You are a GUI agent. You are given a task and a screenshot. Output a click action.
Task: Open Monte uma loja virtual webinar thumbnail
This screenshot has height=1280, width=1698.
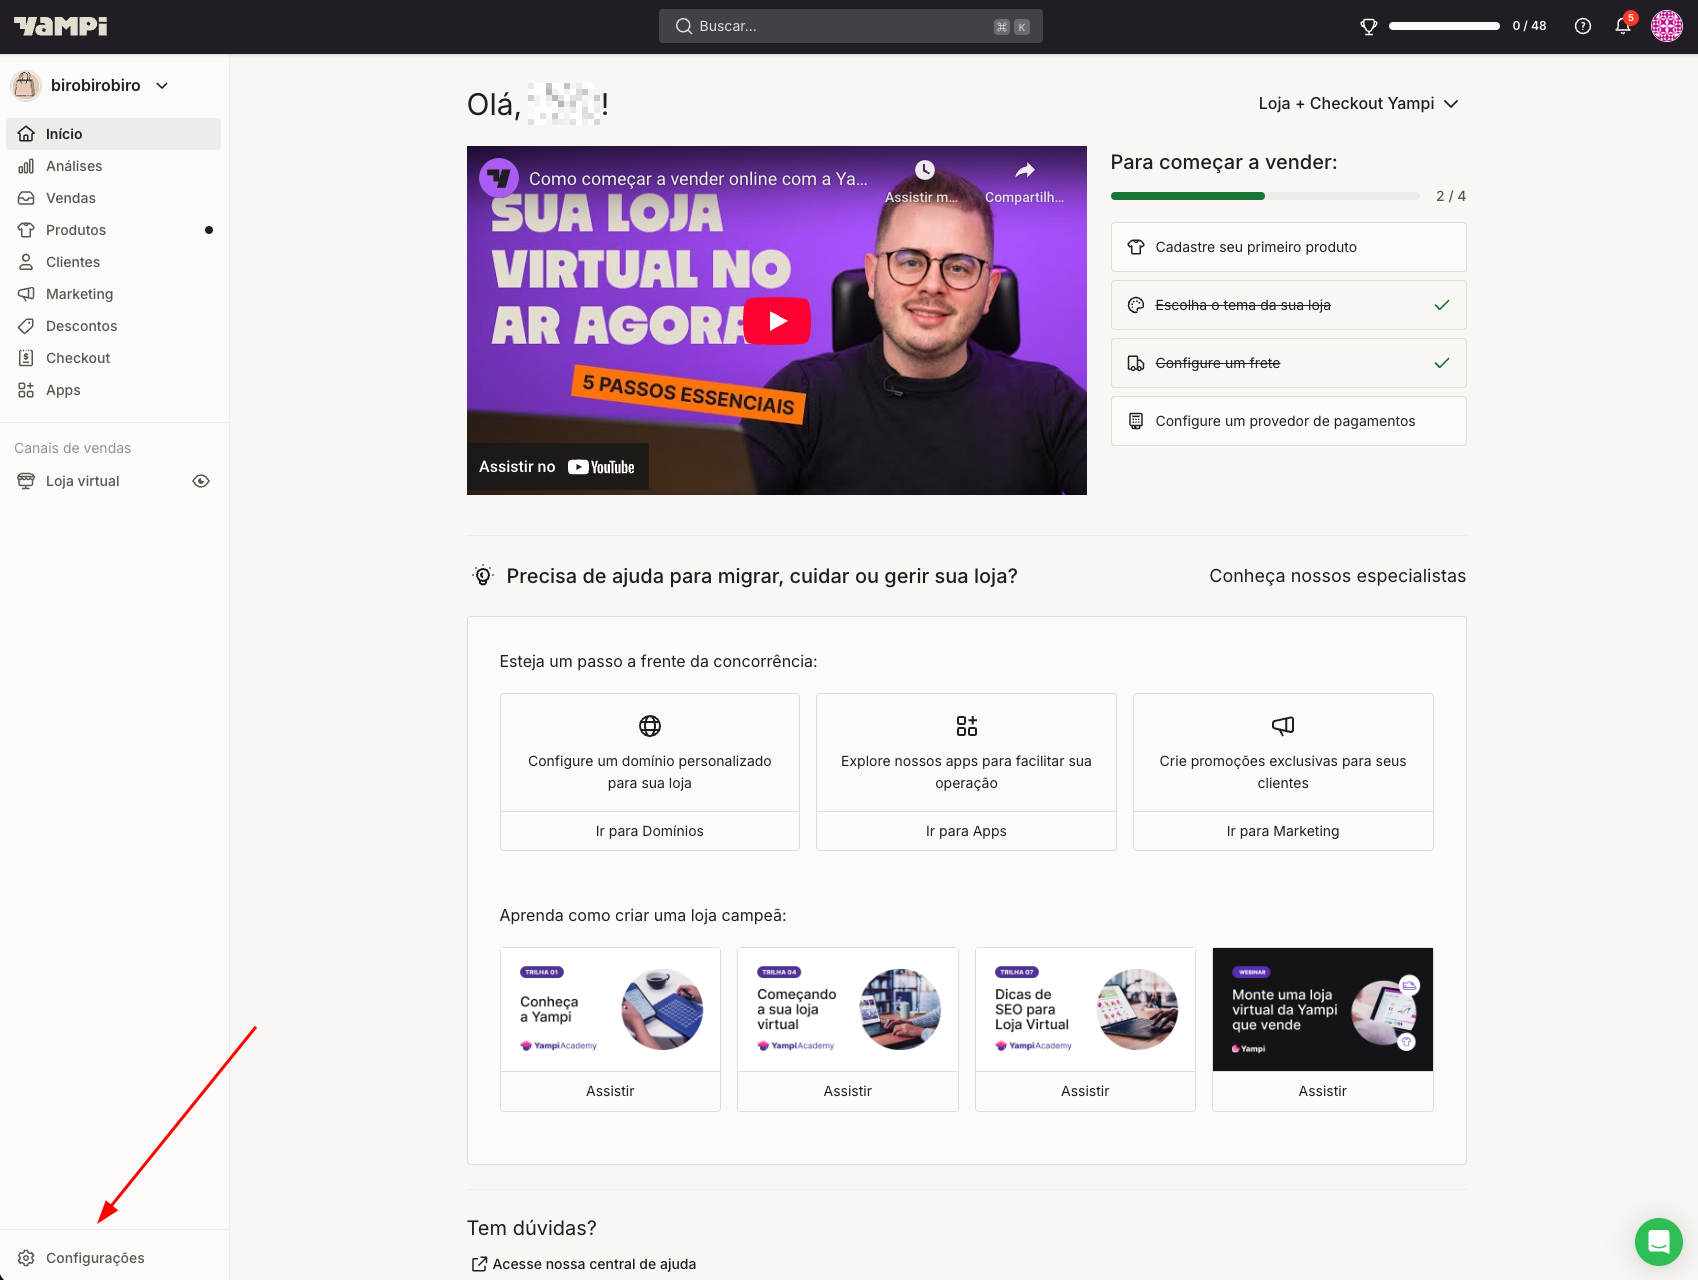(1323, 1009)
